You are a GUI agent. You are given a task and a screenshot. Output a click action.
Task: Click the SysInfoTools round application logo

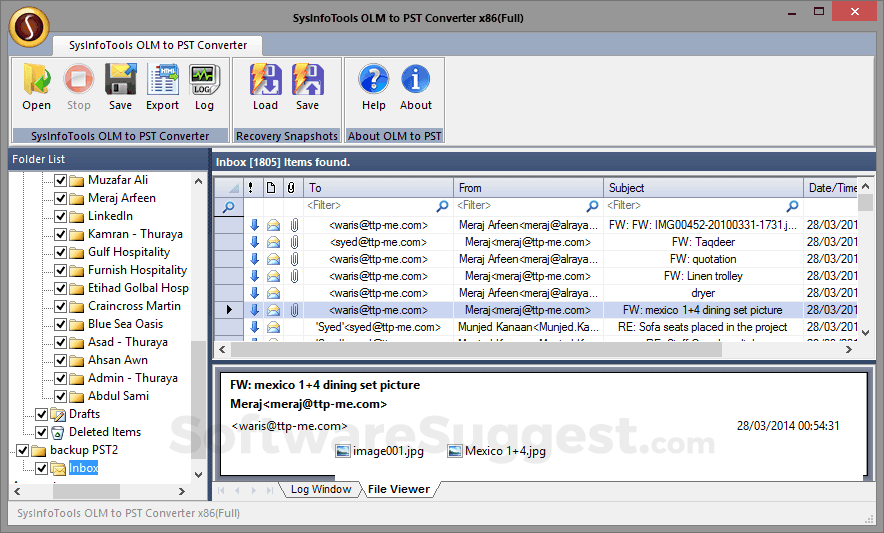(x=29, y=27)
